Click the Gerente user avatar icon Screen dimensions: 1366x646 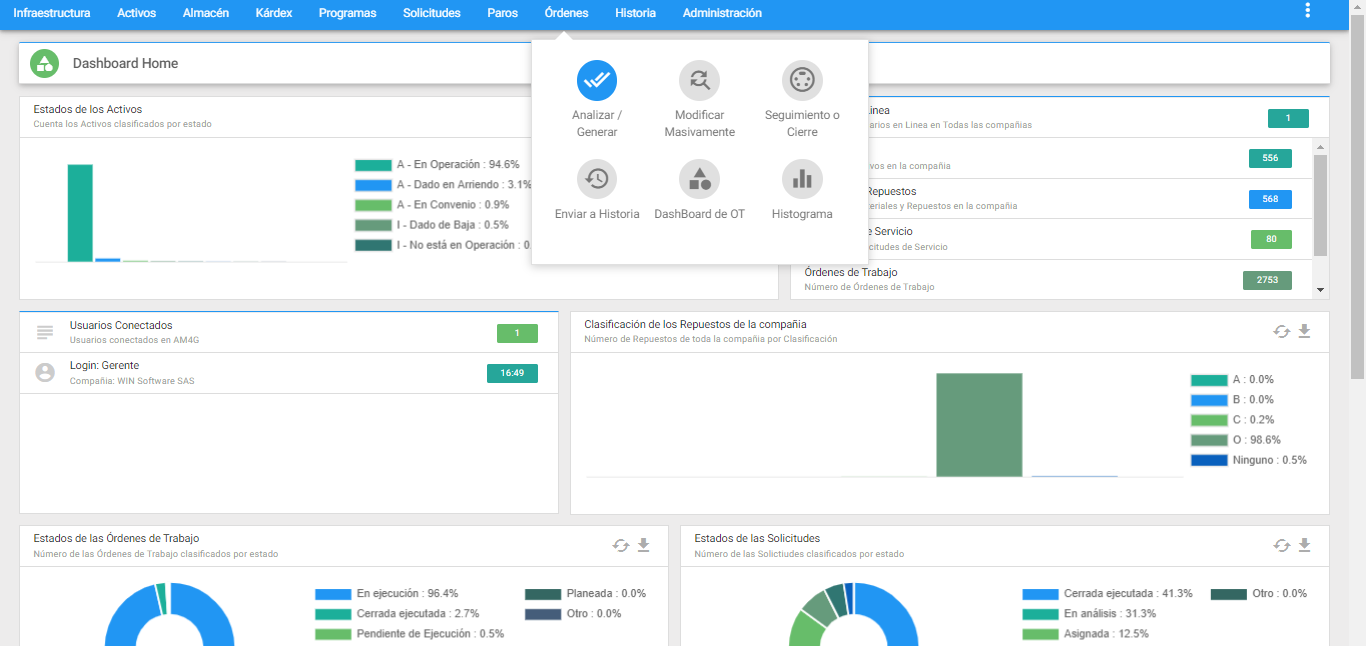44,372
